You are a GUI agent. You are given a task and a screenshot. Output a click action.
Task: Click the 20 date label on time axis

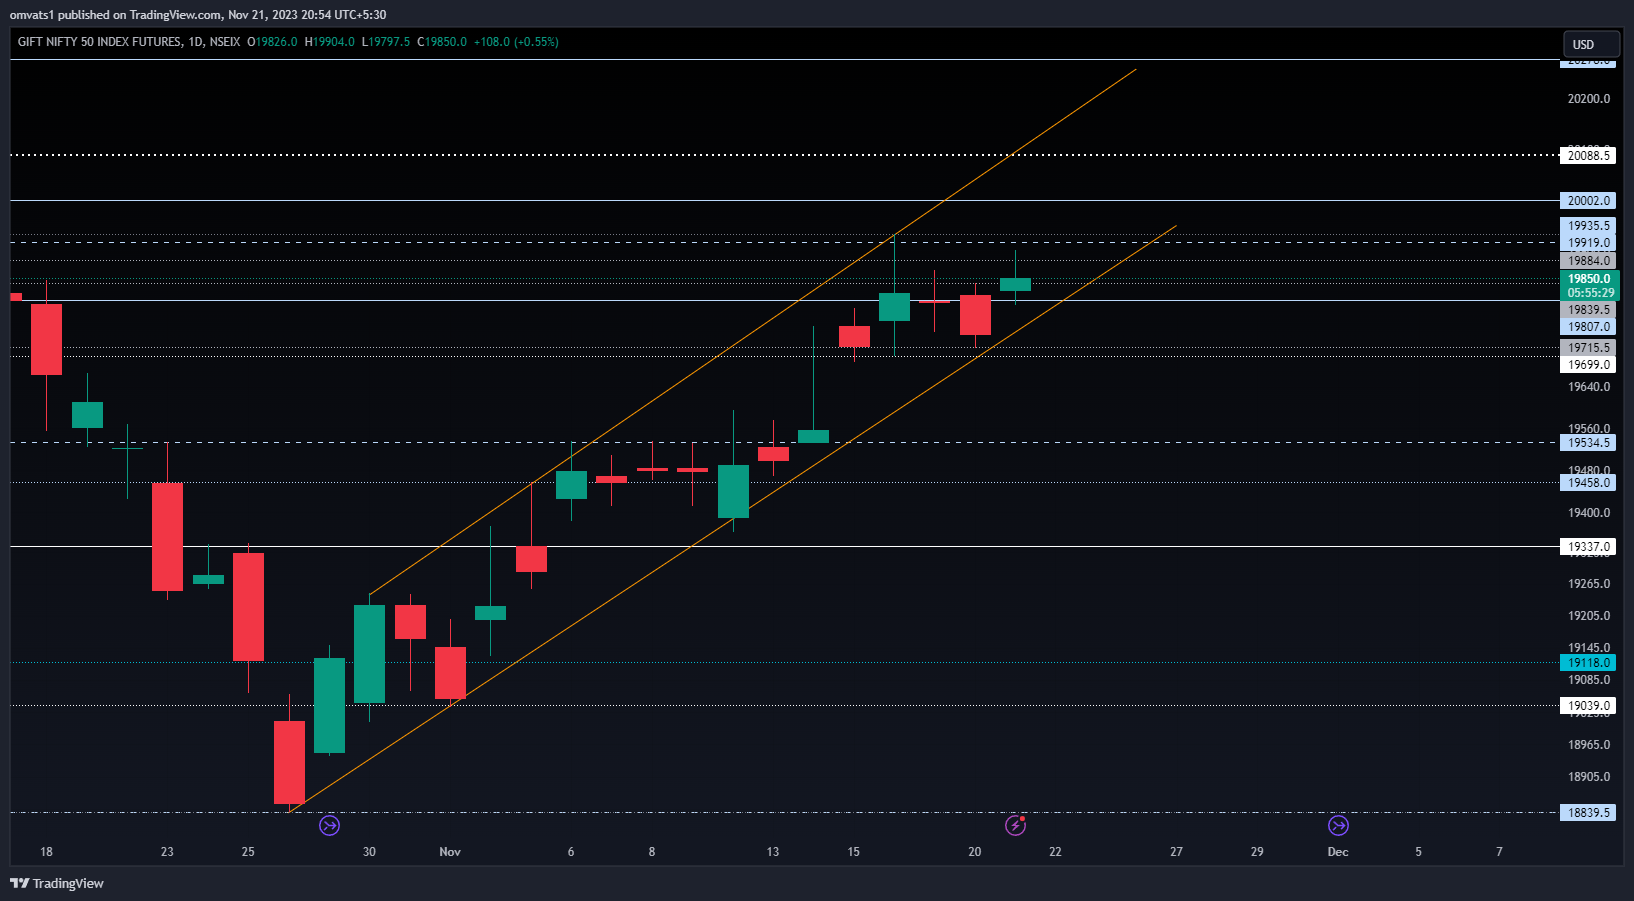[x=975, y=852]
